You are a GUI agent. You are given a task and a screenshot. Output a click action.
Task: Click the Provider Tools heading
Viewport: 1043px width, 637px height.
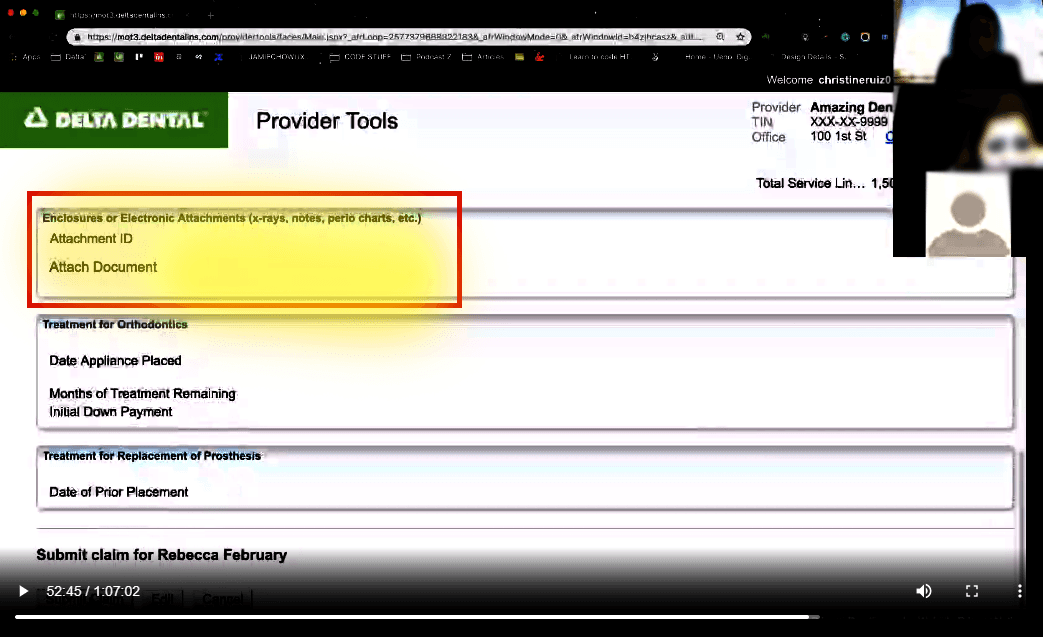click(x=327, y=121)
